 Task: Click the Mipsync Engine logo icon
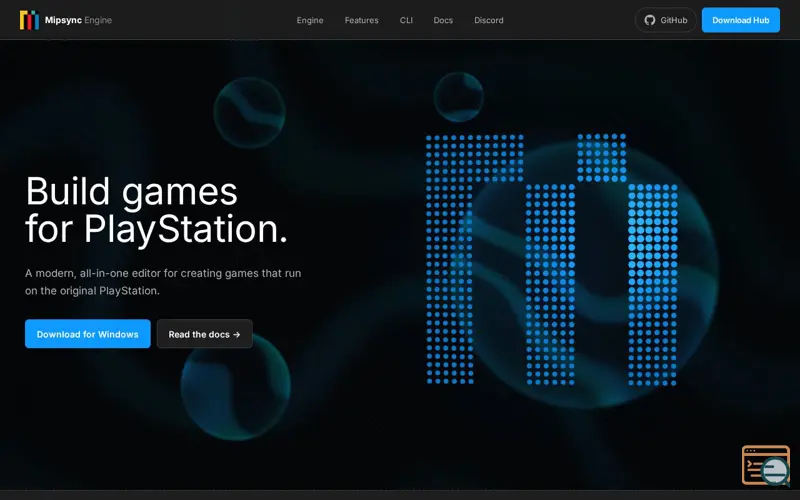click(x=30, y=20)
